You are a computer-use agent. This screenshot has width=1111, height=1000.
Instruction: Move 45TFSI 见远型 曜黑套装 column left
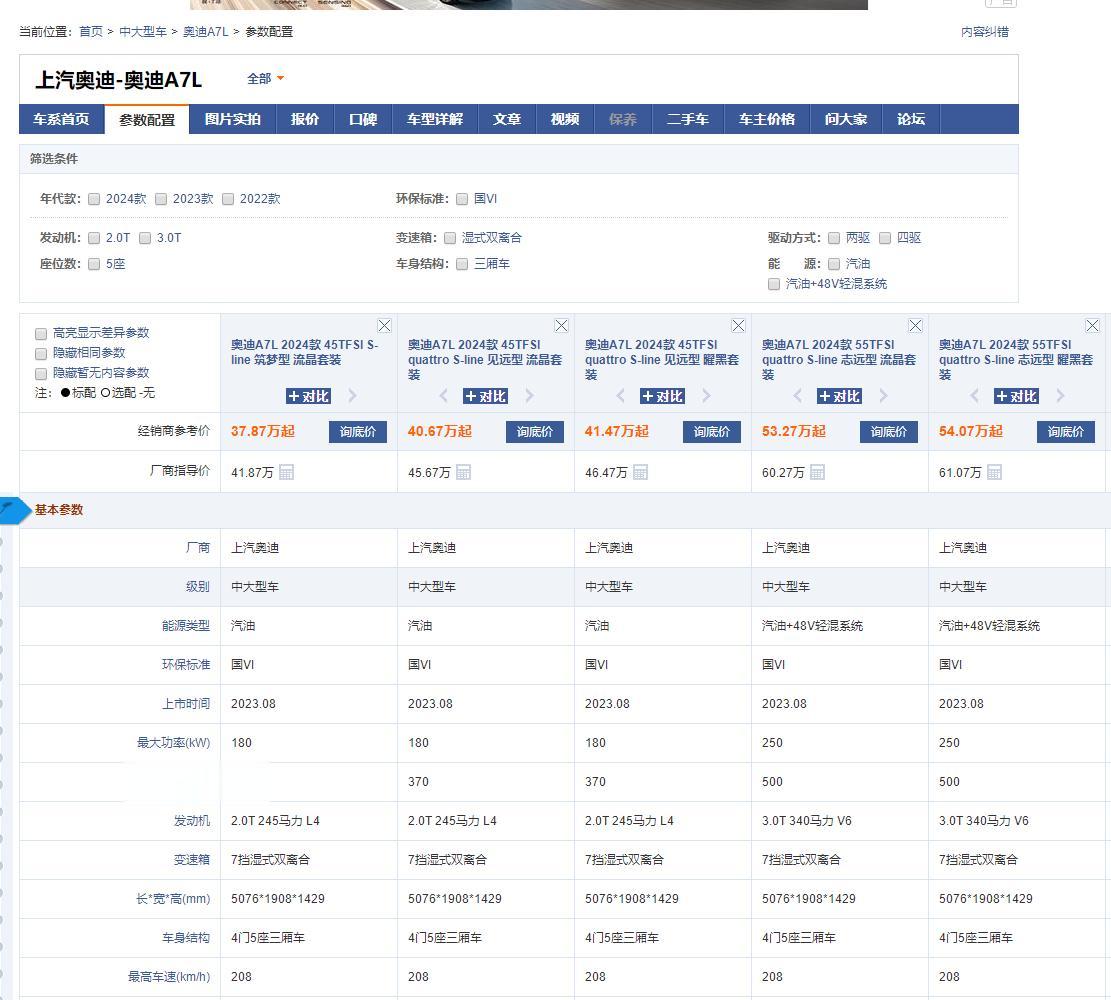point(621,396)
